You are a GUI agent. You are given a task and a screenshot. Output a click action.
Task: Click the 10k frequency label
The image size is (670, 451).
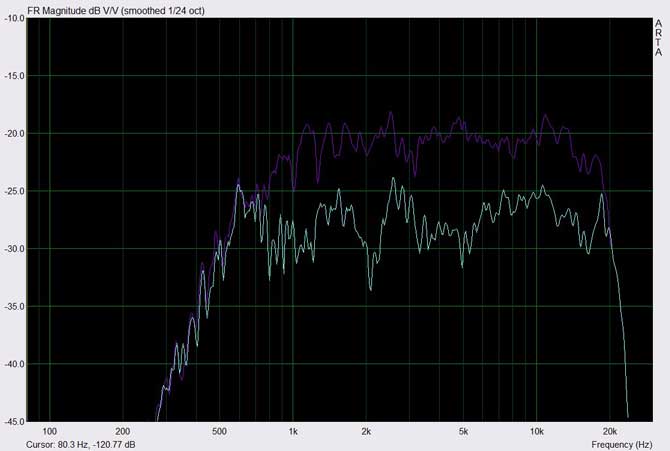537,432
